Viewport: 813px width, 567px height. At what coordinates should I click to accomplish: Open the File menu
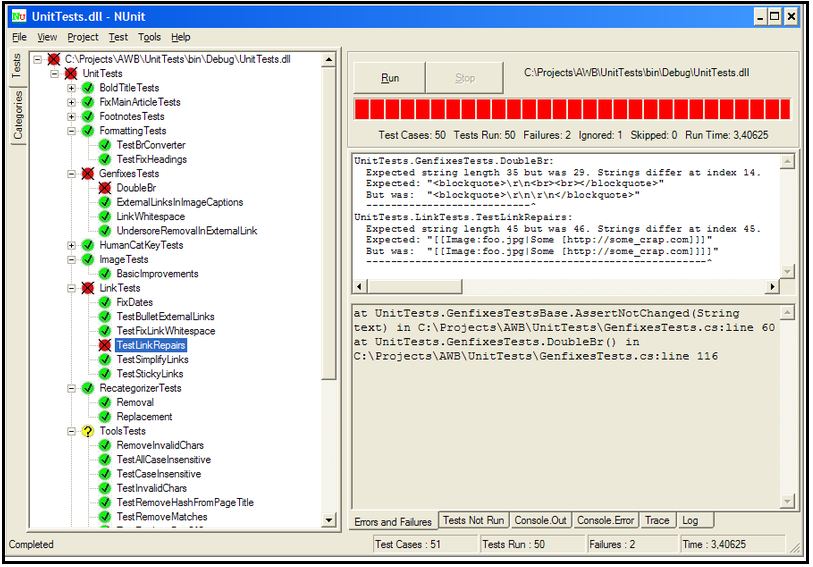tap(19, 37)
